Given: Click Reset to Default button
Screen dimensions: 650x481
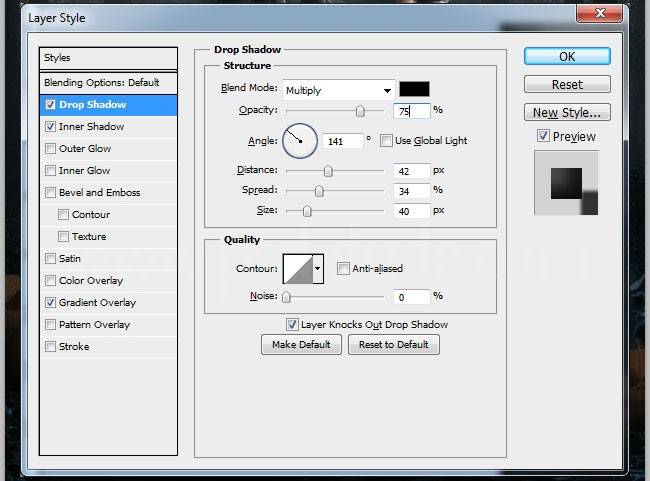Looking at the screenshot, I should (x=393, y=344).
